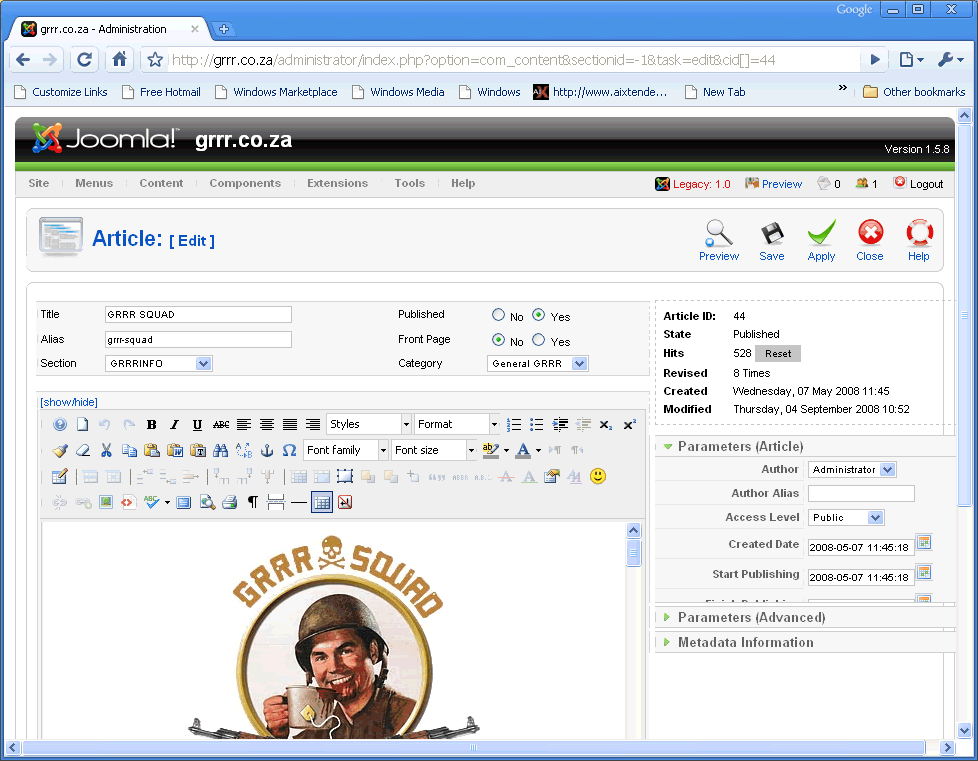Image resolution: width=978 pixels, height=761 pixels.
Task: Open the Content menu
Action: 161,183
